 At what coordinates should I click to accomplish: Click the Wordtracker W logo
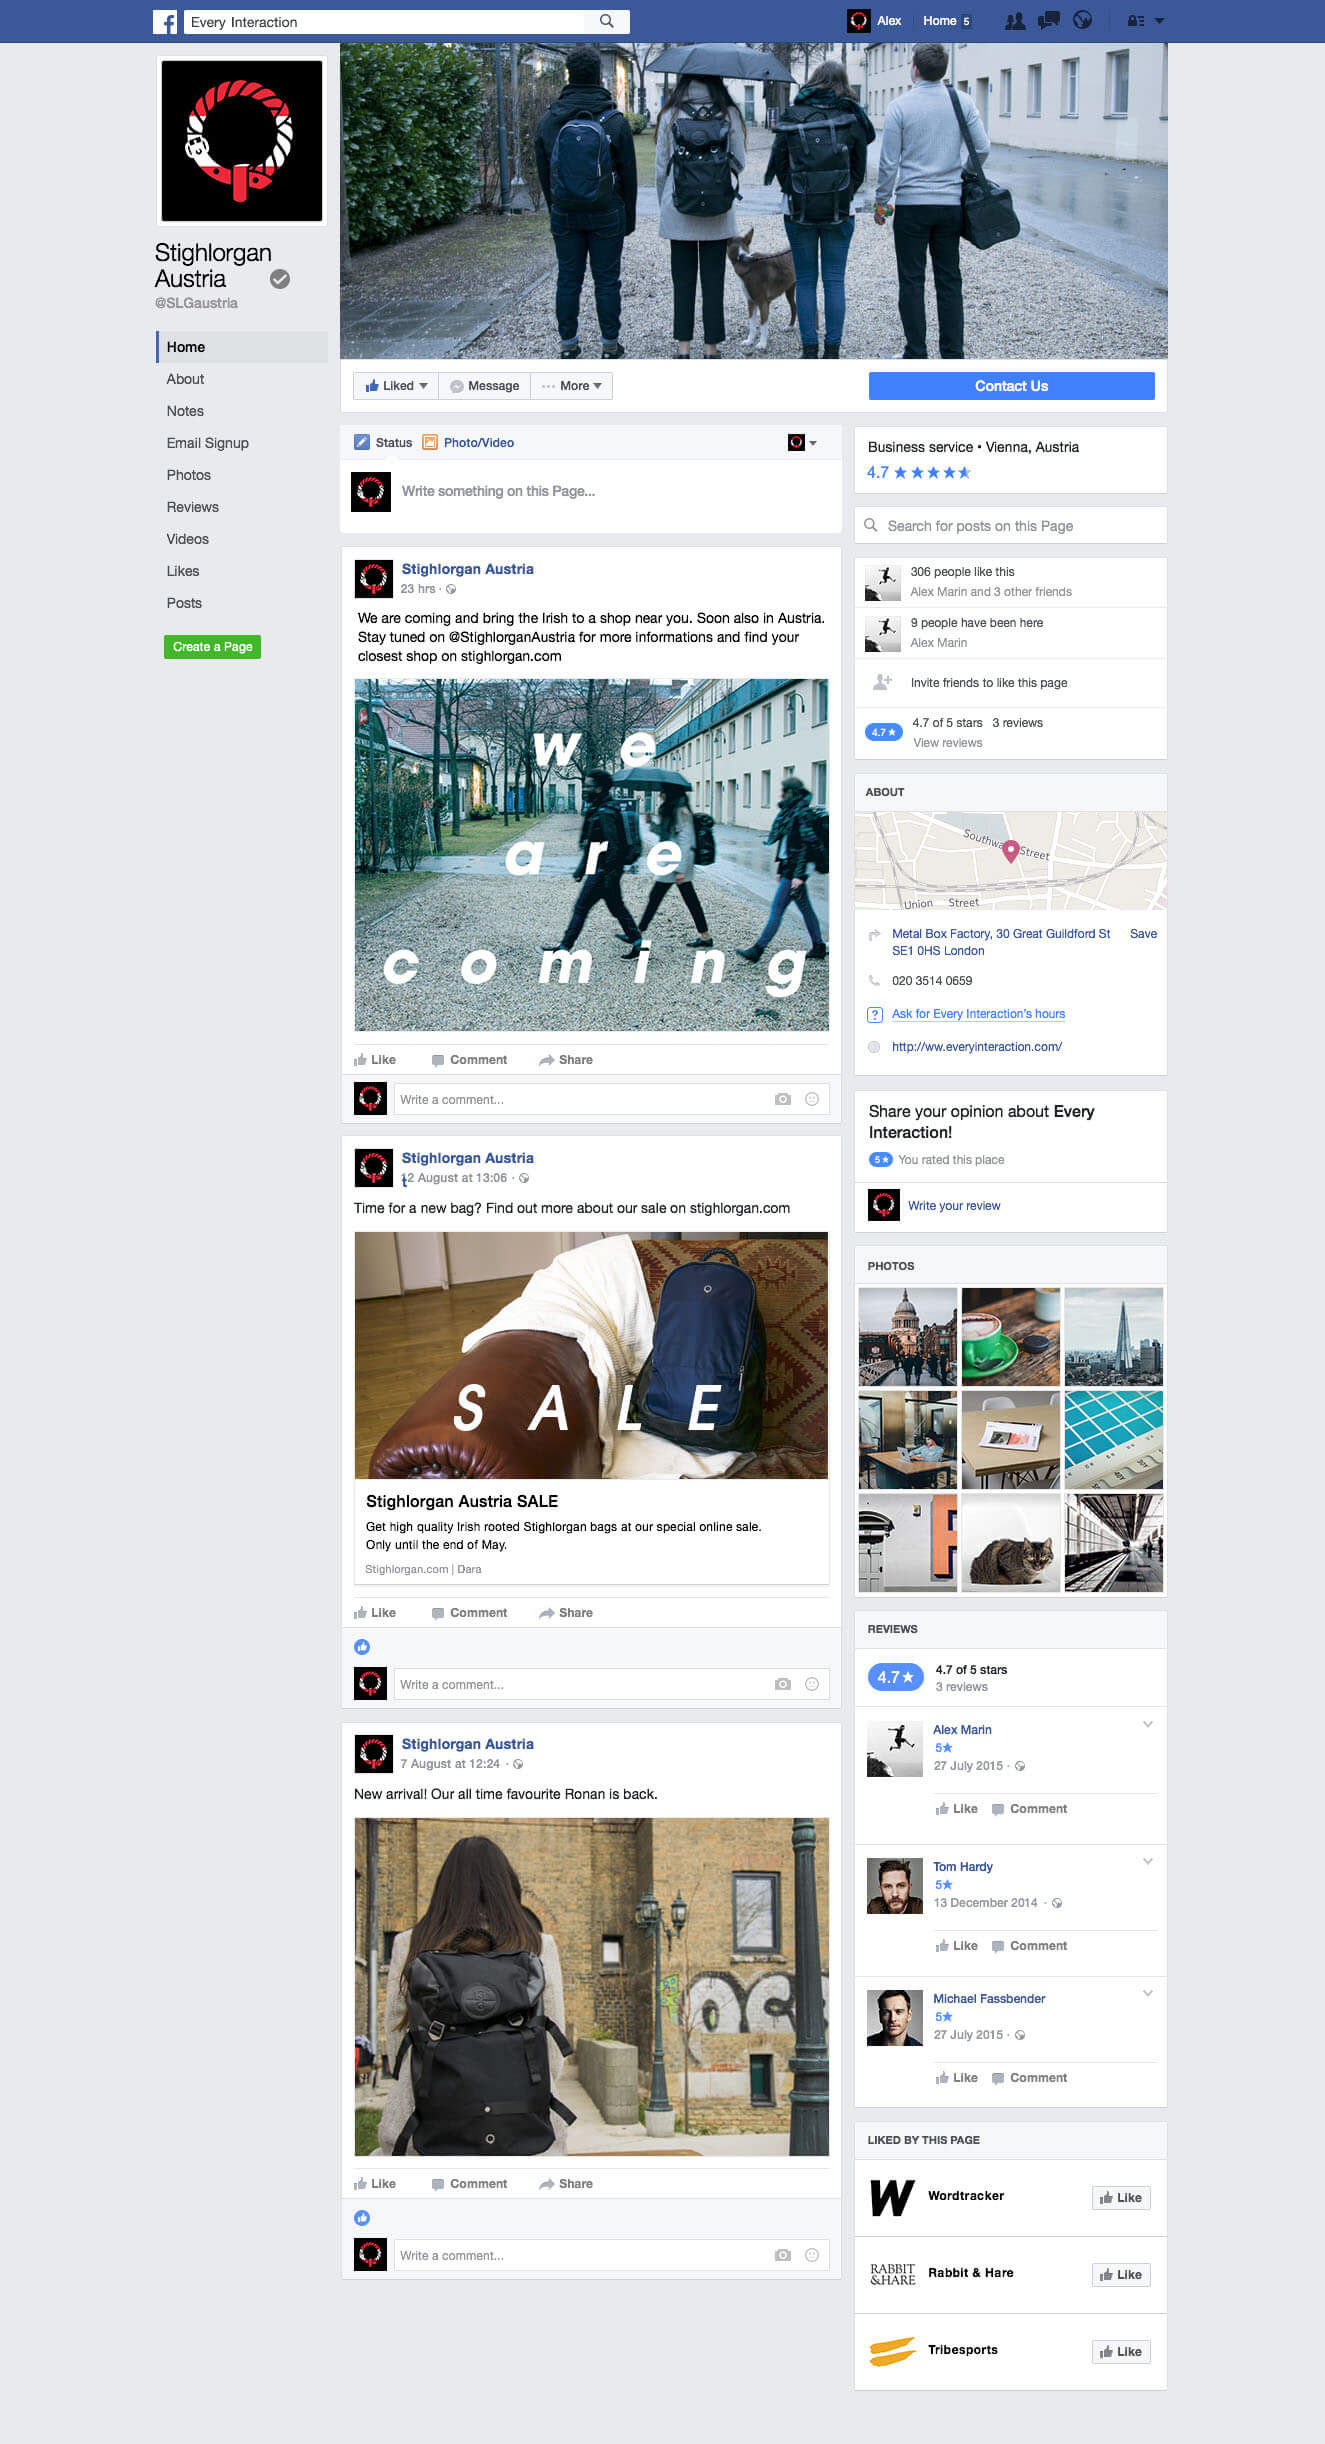pos(892,2197)
